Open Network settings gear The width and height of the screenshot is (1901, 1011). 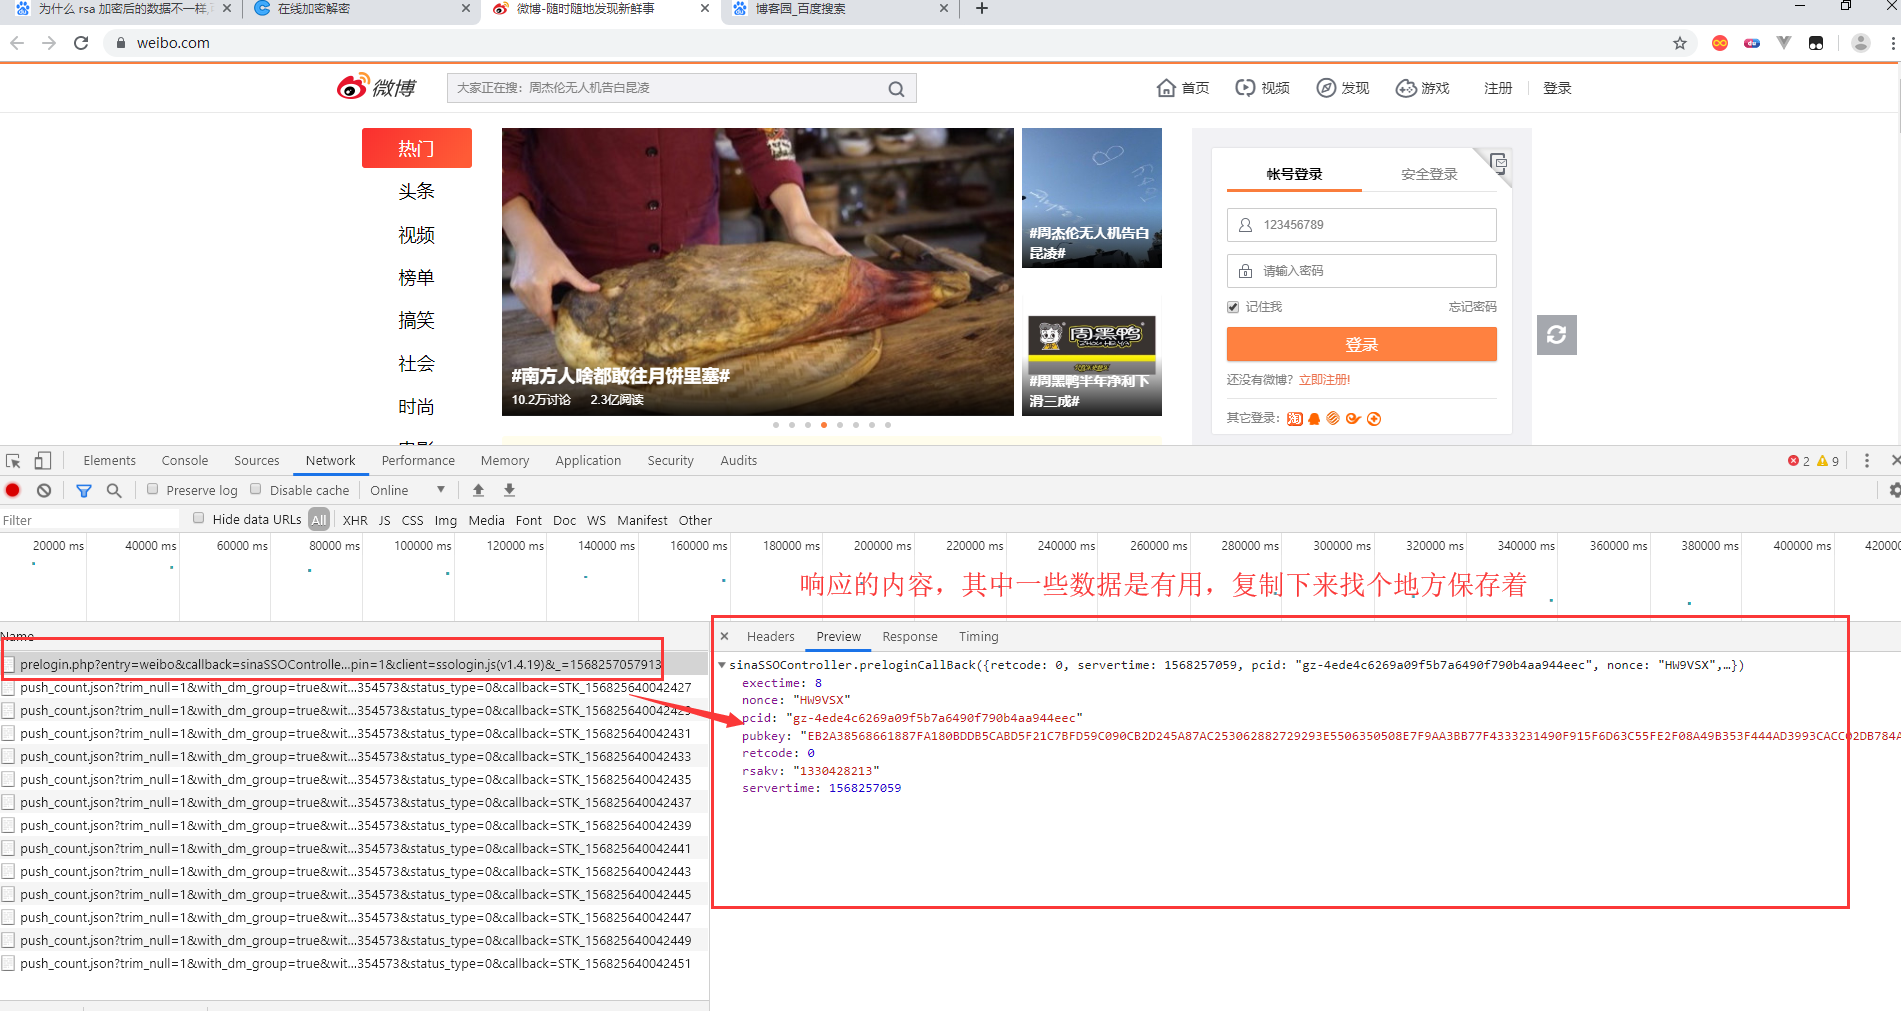[x=1893, y=490]
